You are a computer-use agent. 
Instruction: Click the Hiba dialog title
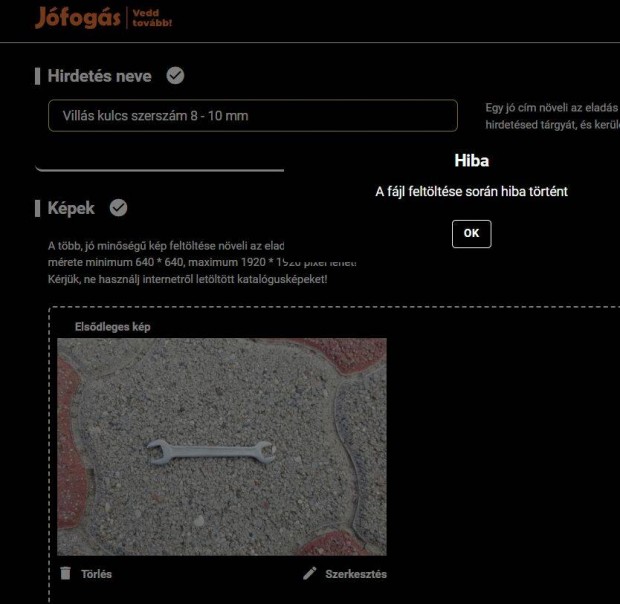(x=471, y=160)
